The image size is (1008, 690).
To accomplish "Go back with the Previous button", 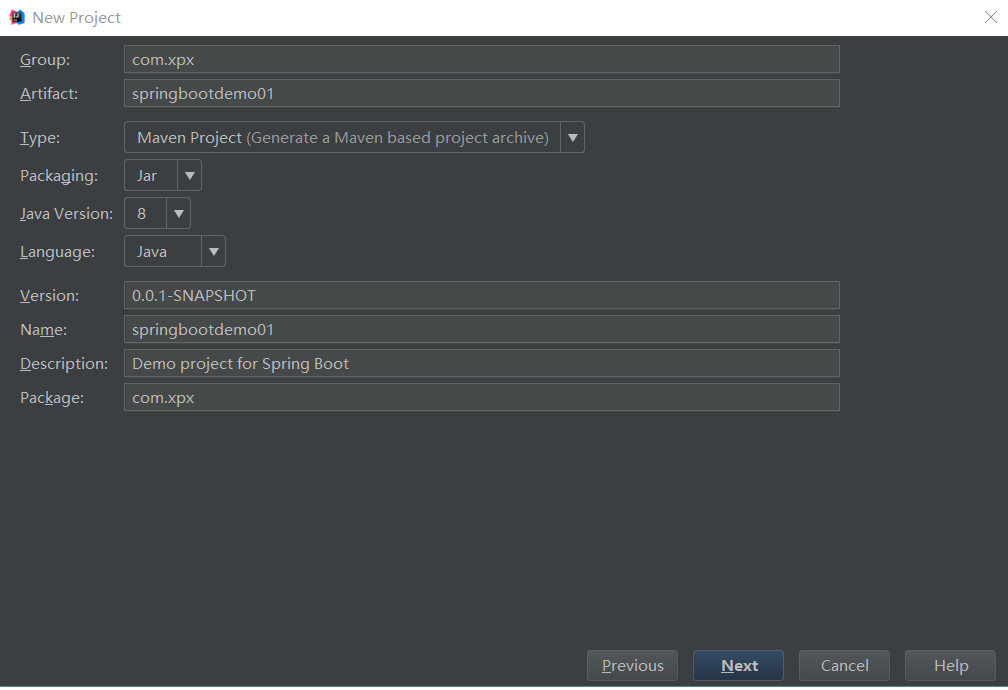I will coord(633,666).
